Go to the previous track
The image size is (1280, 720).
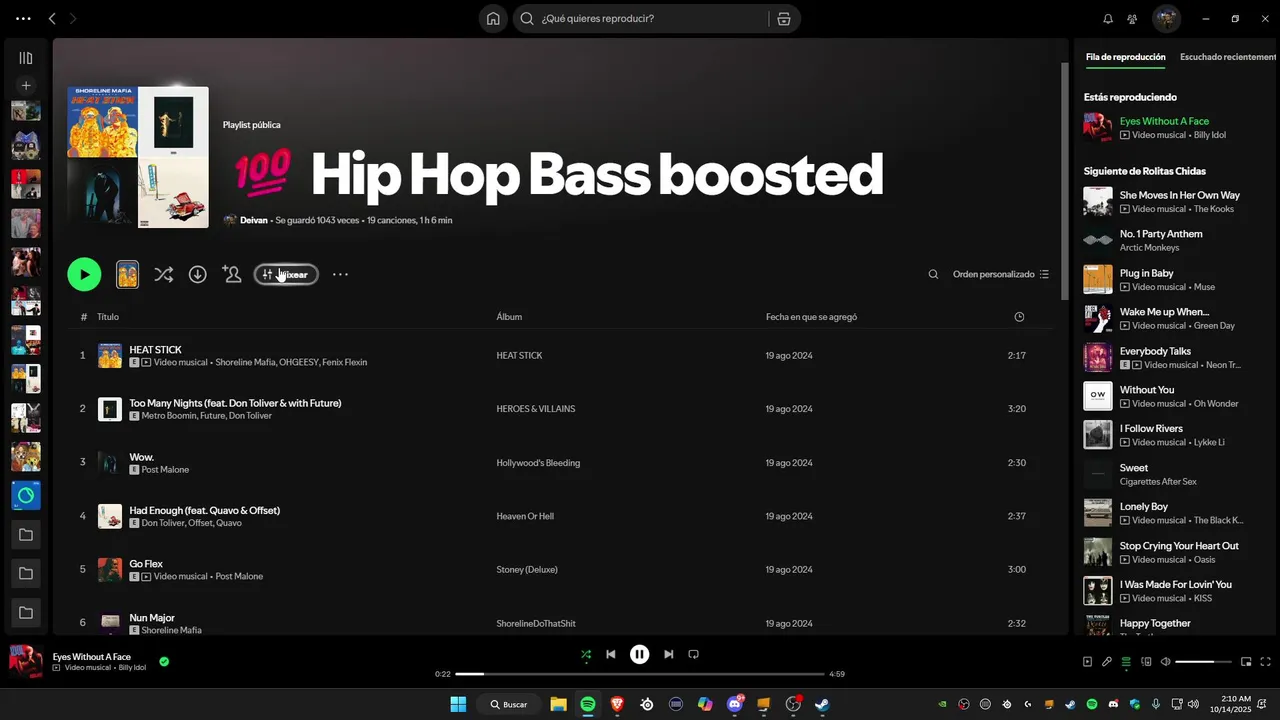(x=611, y=654)
